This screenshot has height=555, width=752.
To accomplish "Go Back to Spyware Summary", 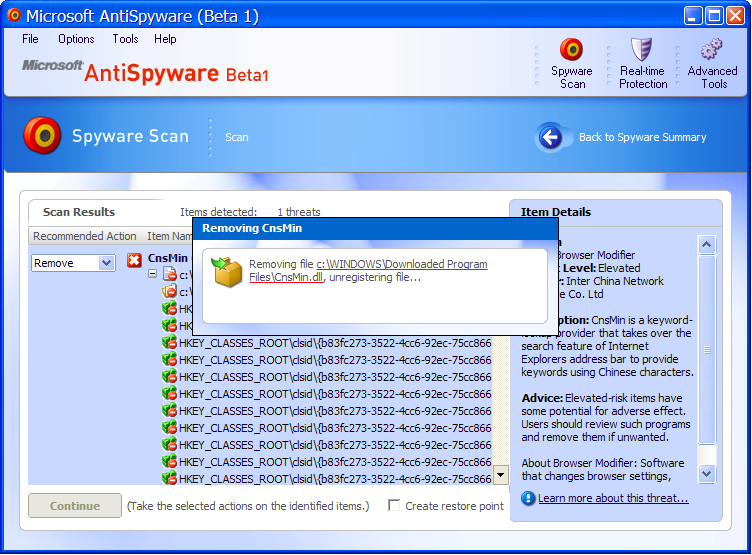I will point(642,137).
